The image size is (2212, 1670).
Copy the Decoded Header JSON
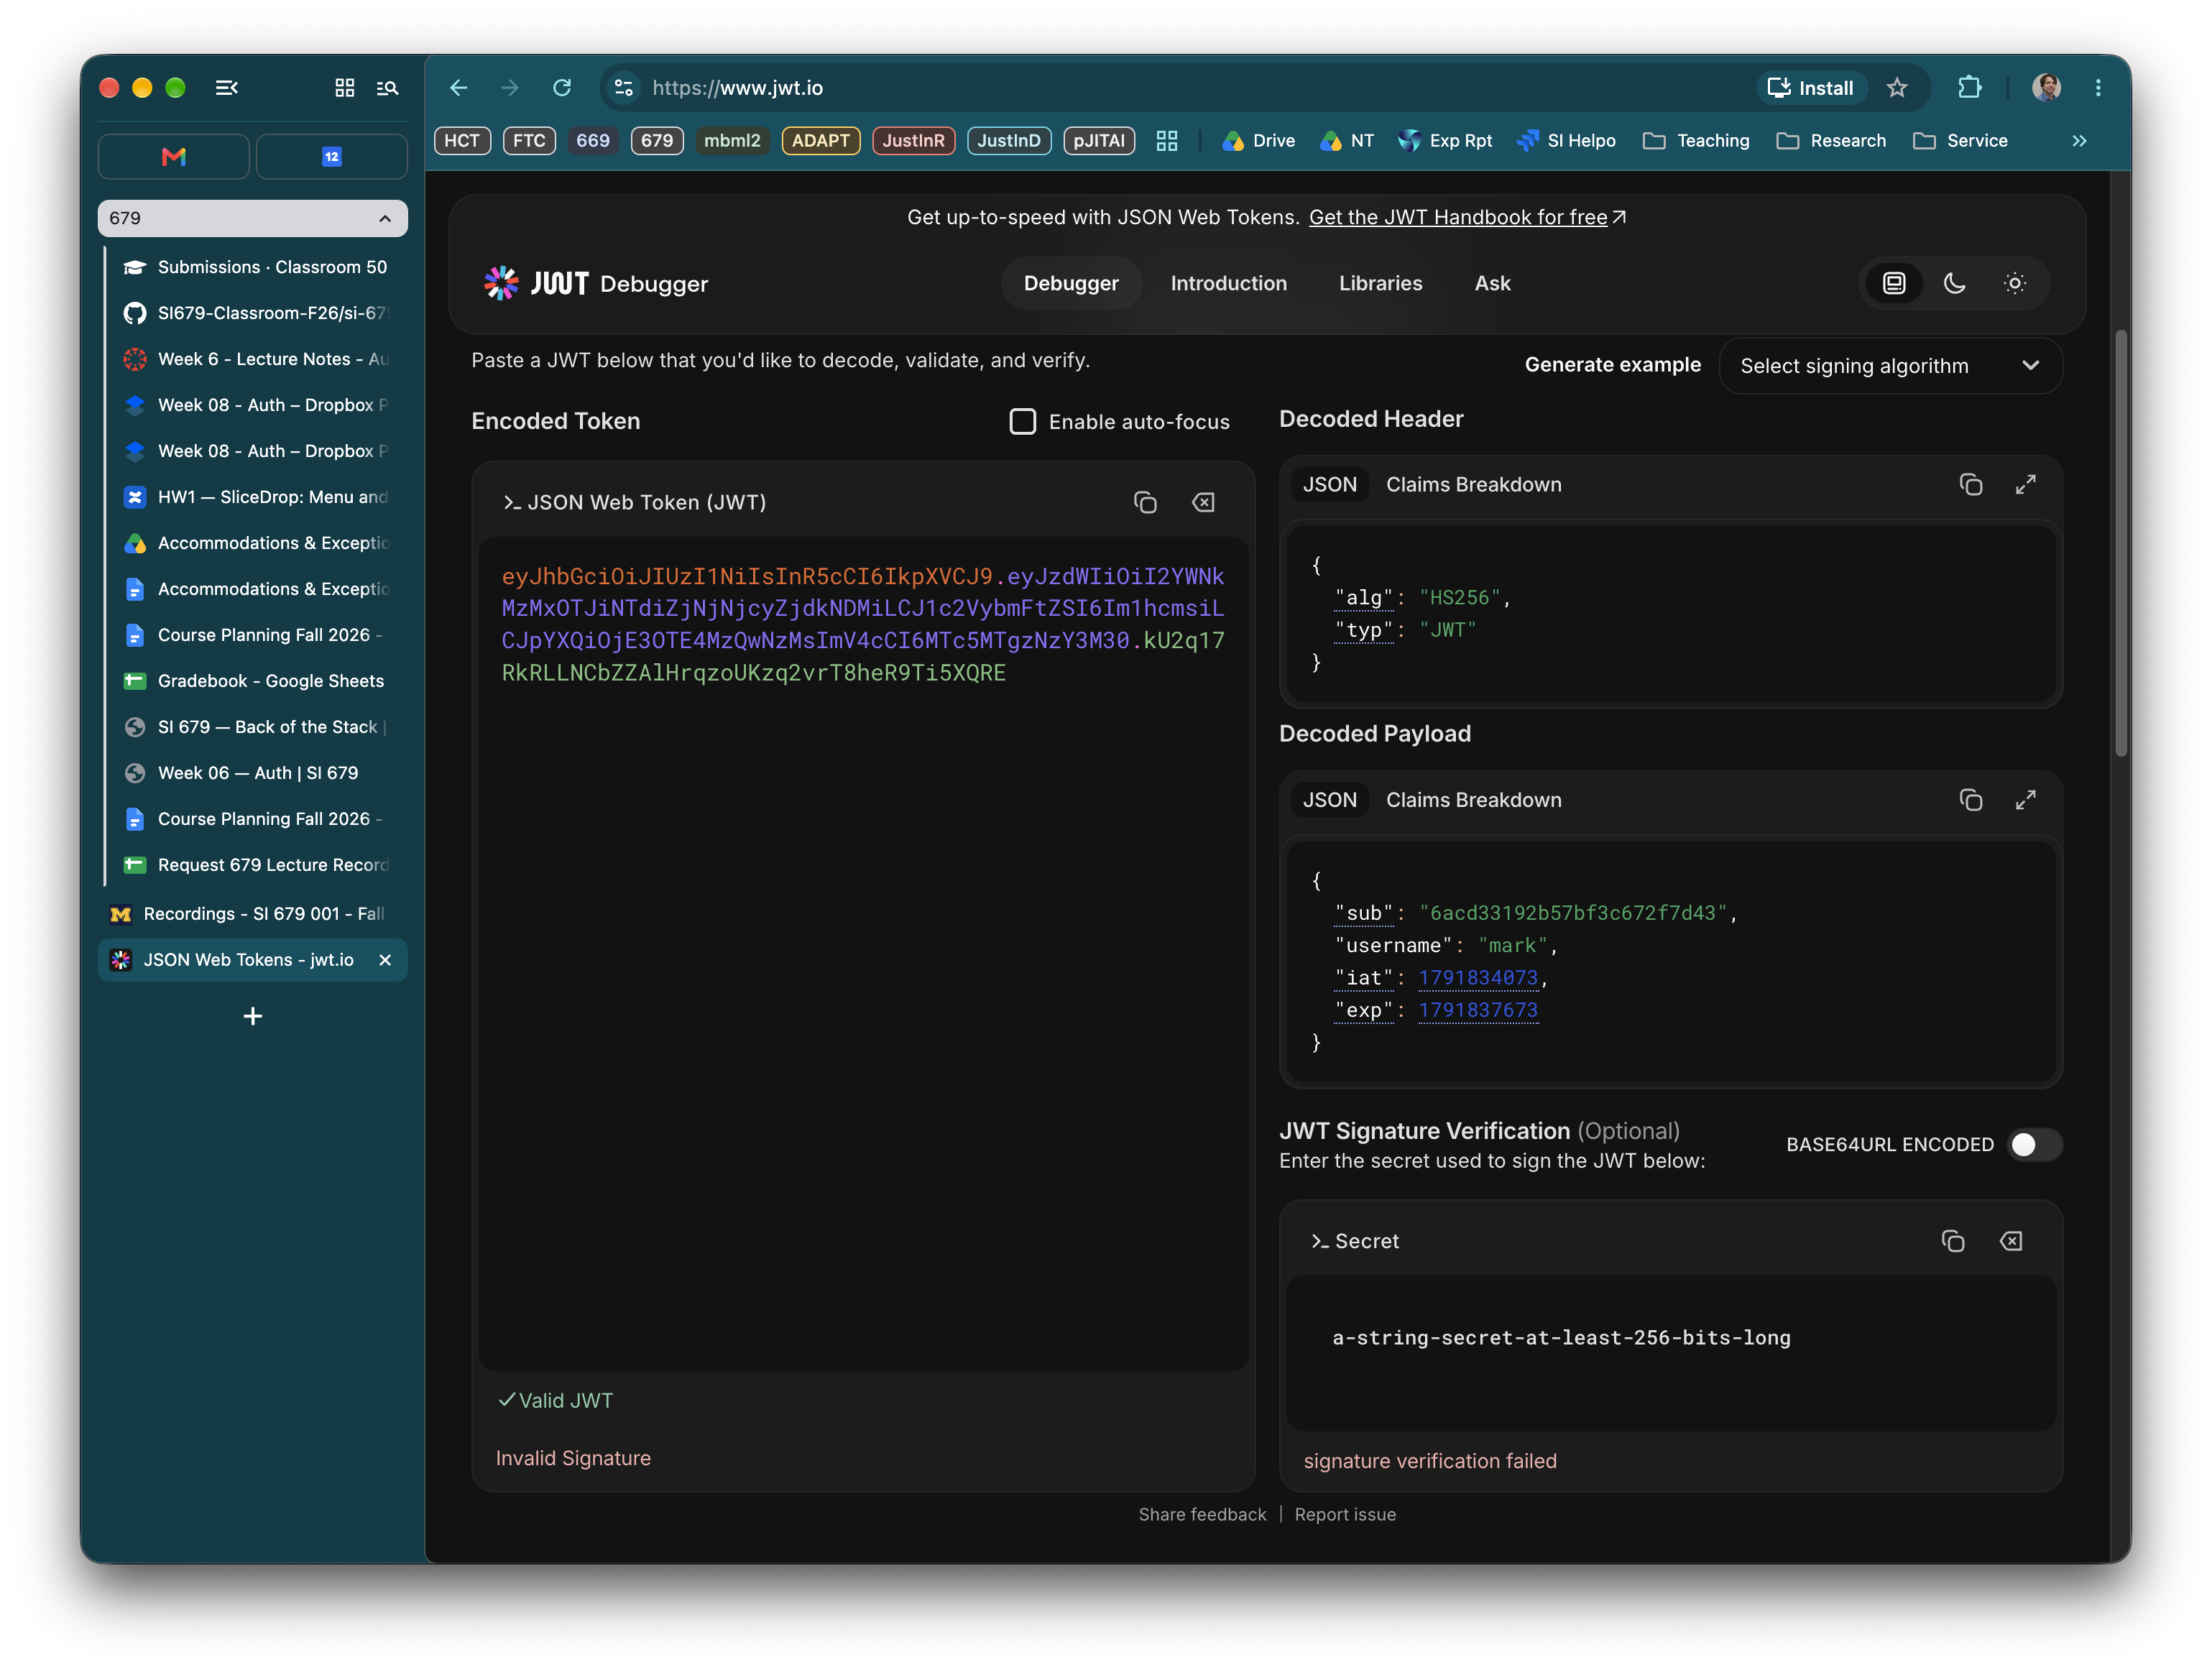pos(1970,485)
